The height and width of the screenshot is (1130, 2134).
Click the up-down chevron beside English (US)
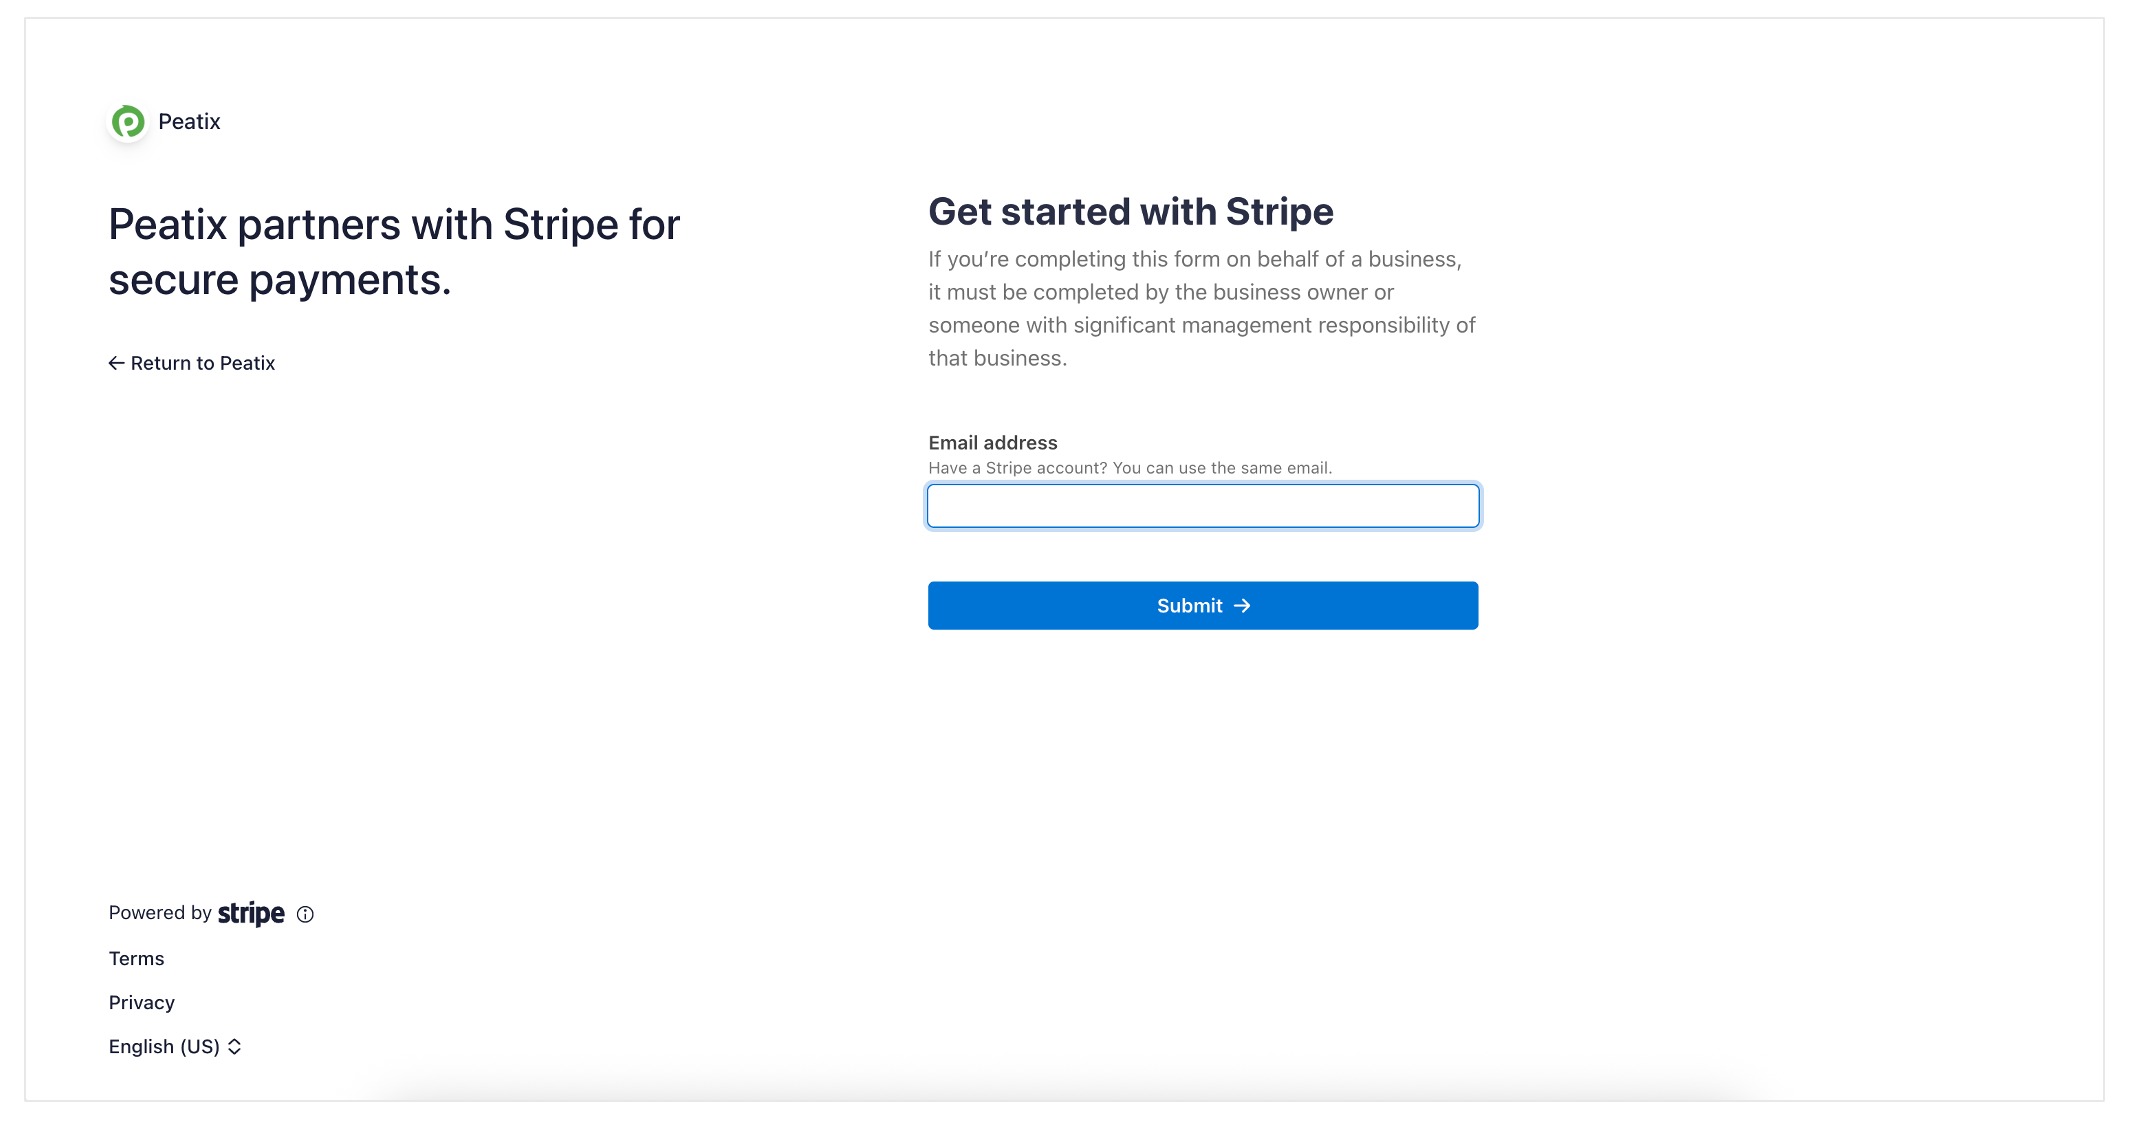(x=234, y=1047)
